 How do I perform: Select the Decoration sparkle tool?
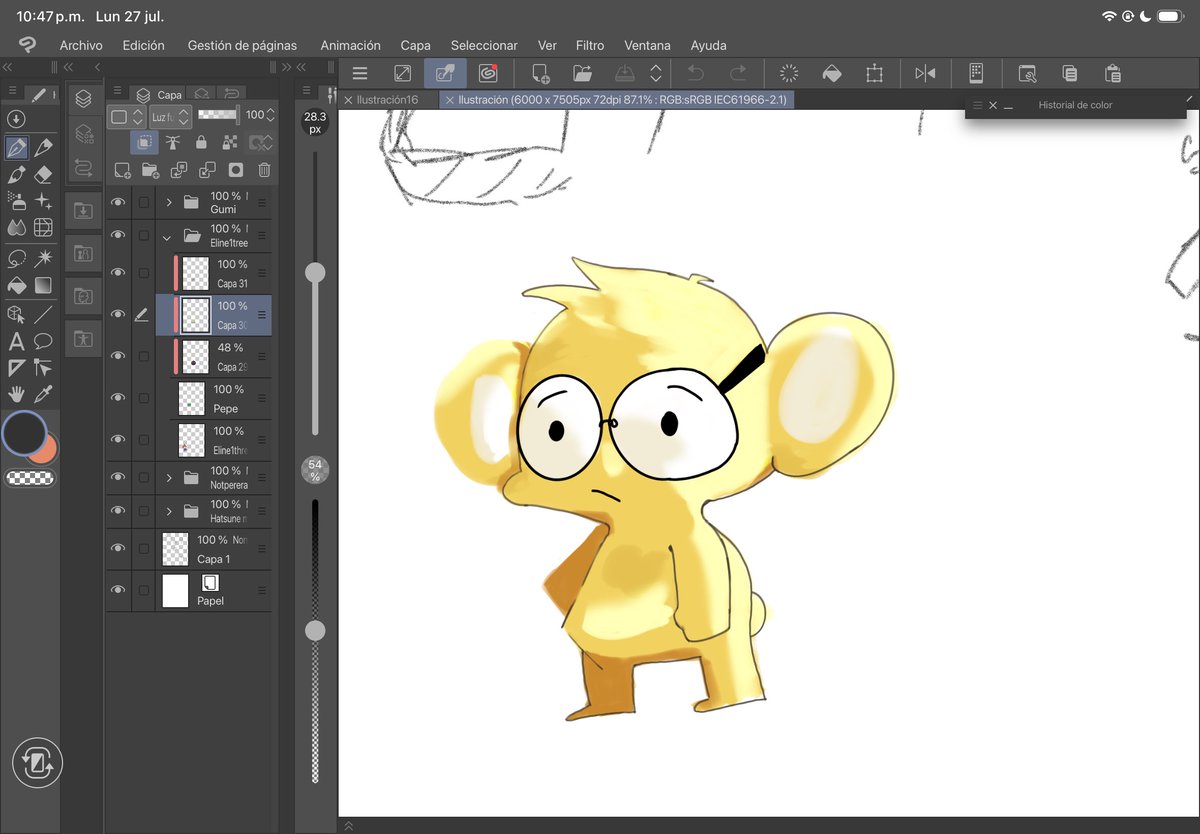coord(43,202)
